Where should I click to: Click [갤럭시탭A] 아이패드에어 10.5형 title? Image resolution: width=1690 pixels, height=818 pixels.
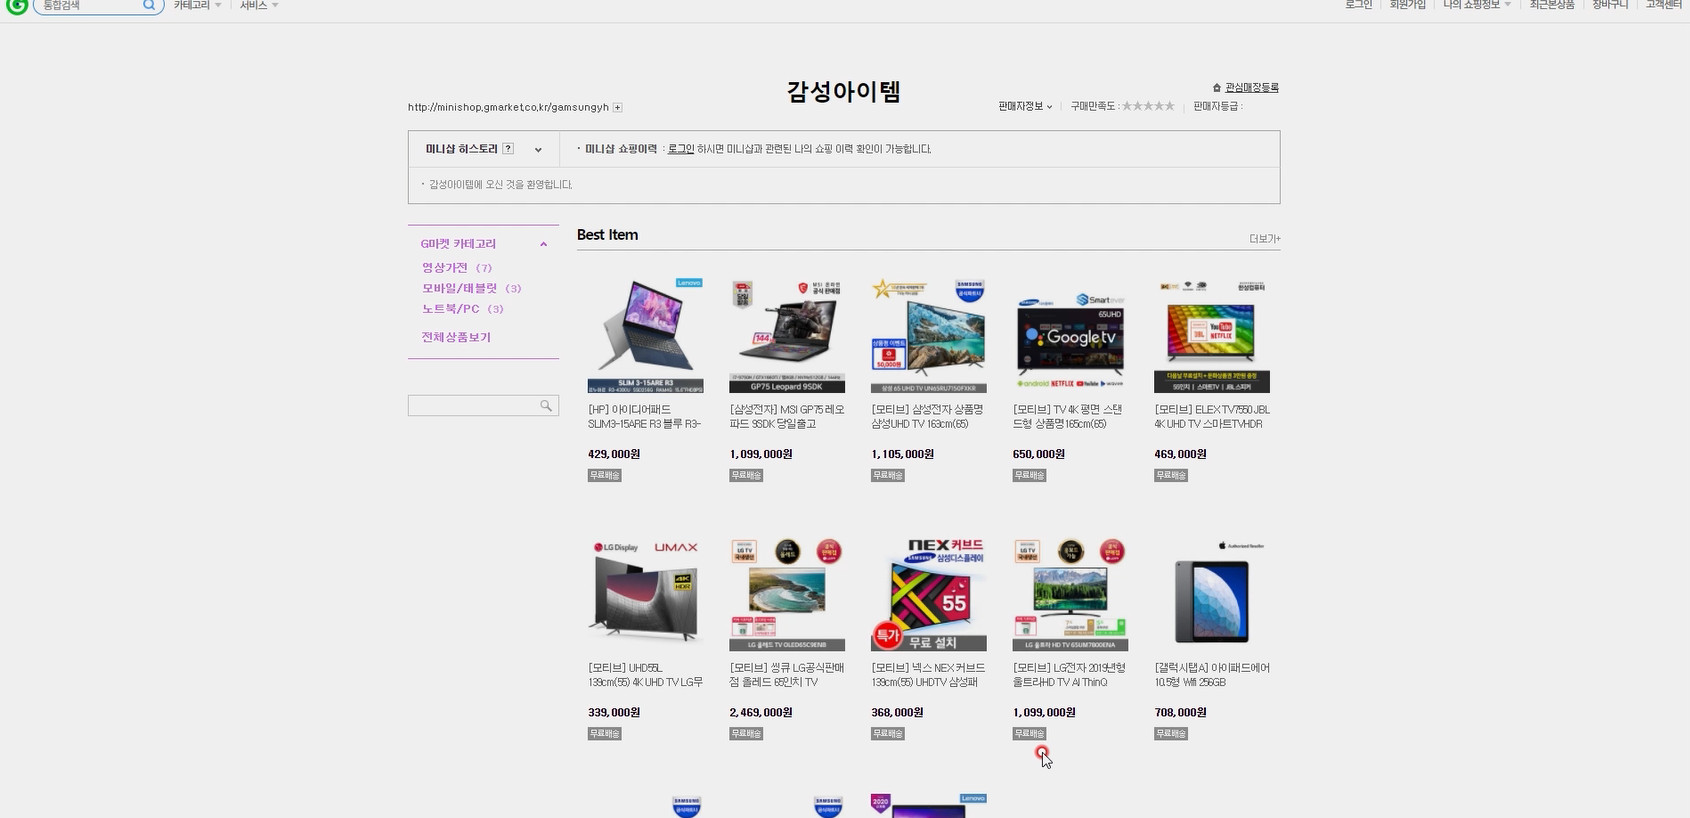point(1212,675)
